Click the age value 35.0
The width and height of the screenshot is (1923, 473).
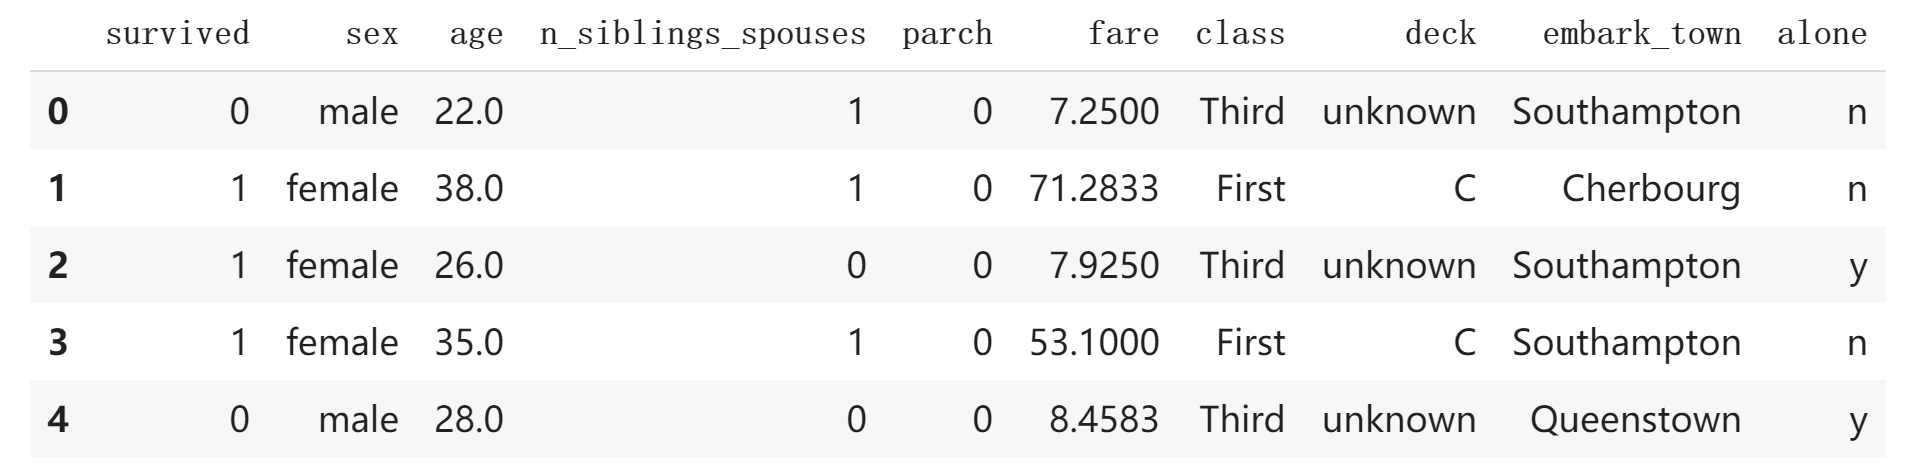(469, 342)
